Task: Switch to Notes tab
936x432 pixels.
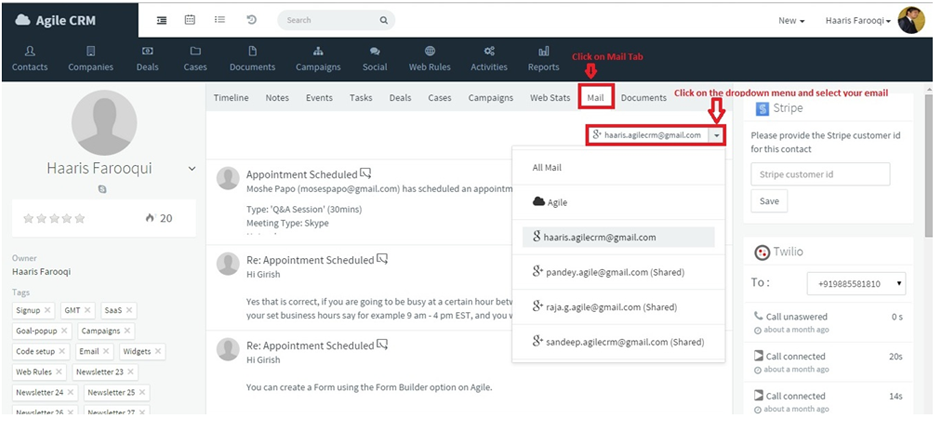Action: (x=277, y=97)
